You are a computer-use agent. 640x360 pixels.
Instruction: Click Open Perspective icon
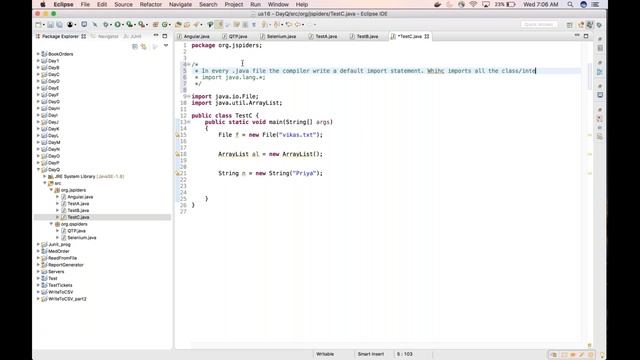[569, 25]
